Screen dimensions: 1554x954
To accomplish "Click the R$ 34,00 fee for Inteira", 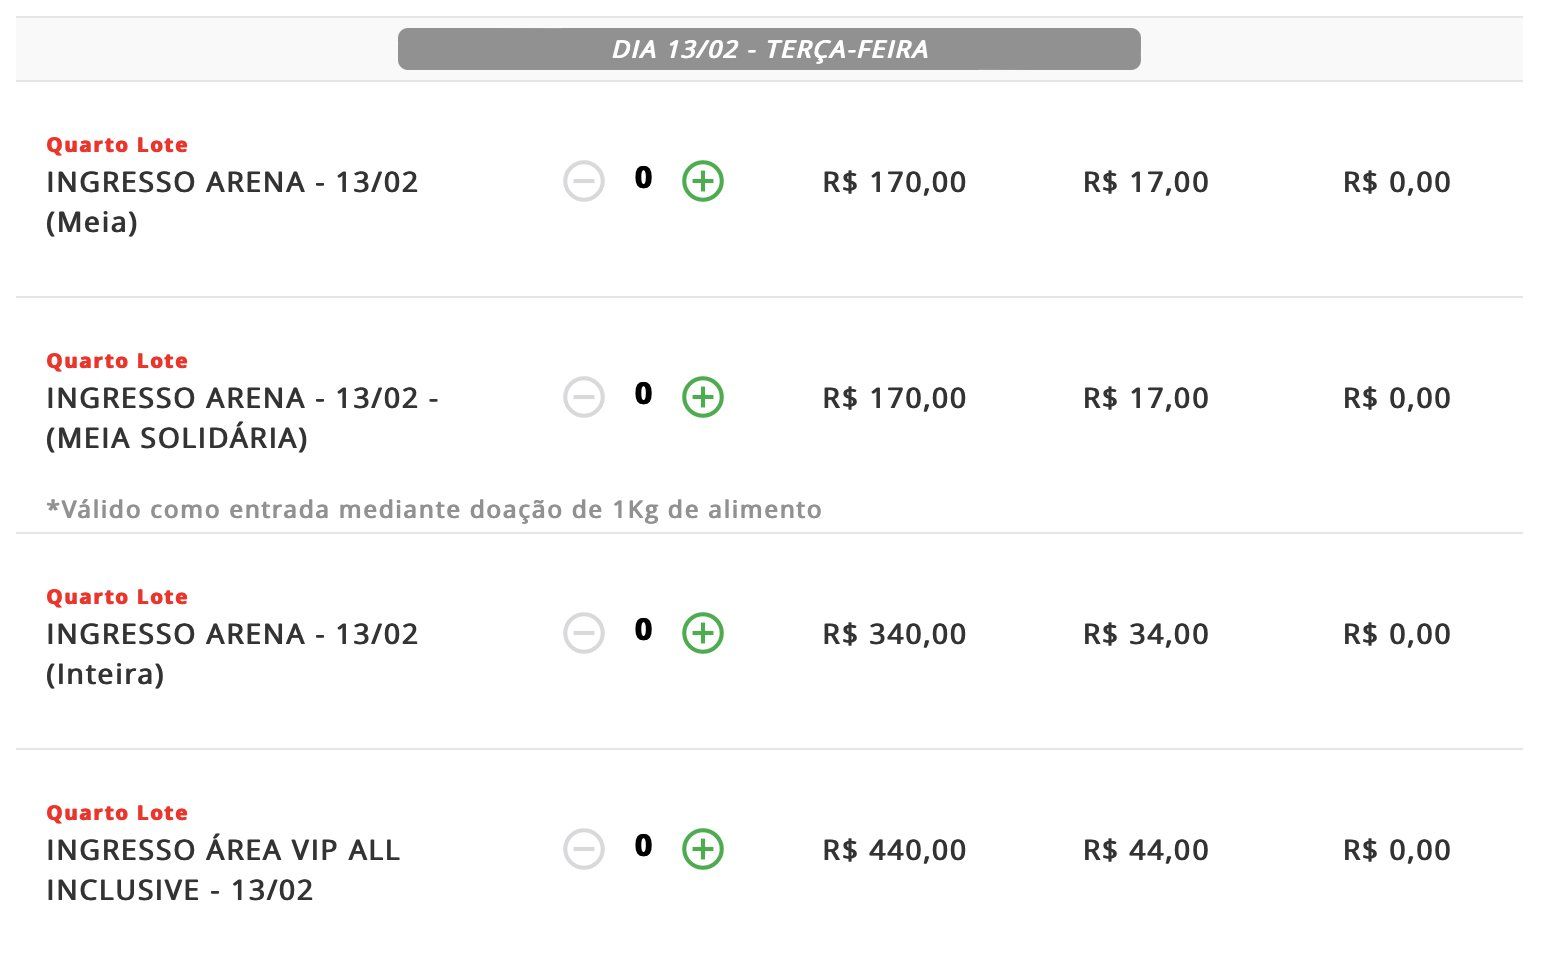I will tap(1146, 634).
